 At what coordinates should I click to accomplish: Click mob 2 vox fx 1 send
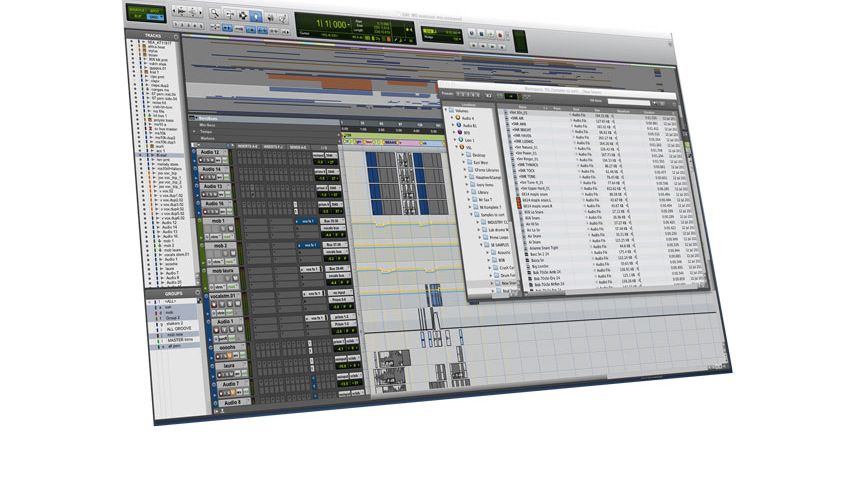tap(309, 245)
